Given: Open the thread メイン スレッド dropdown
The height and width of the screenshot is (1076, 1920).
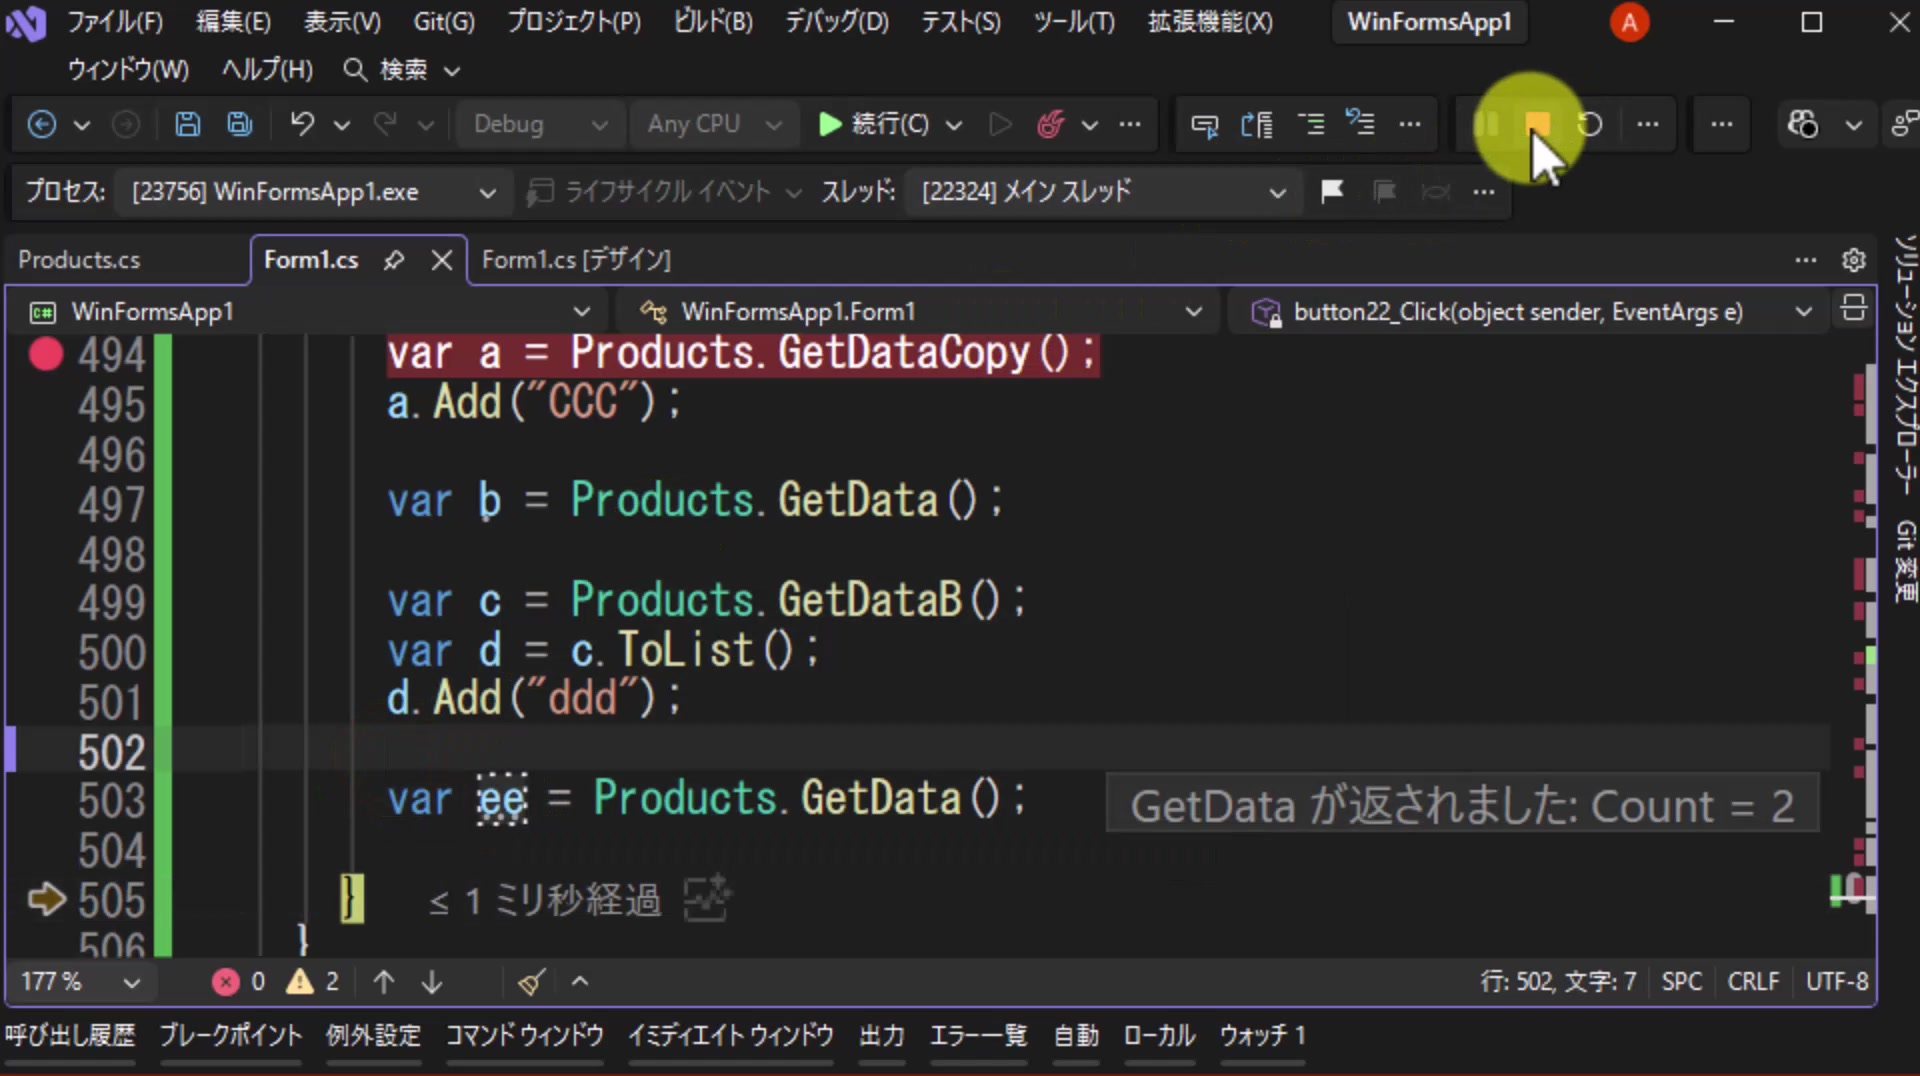Looking at the screenshot, I should [1103, 191].
